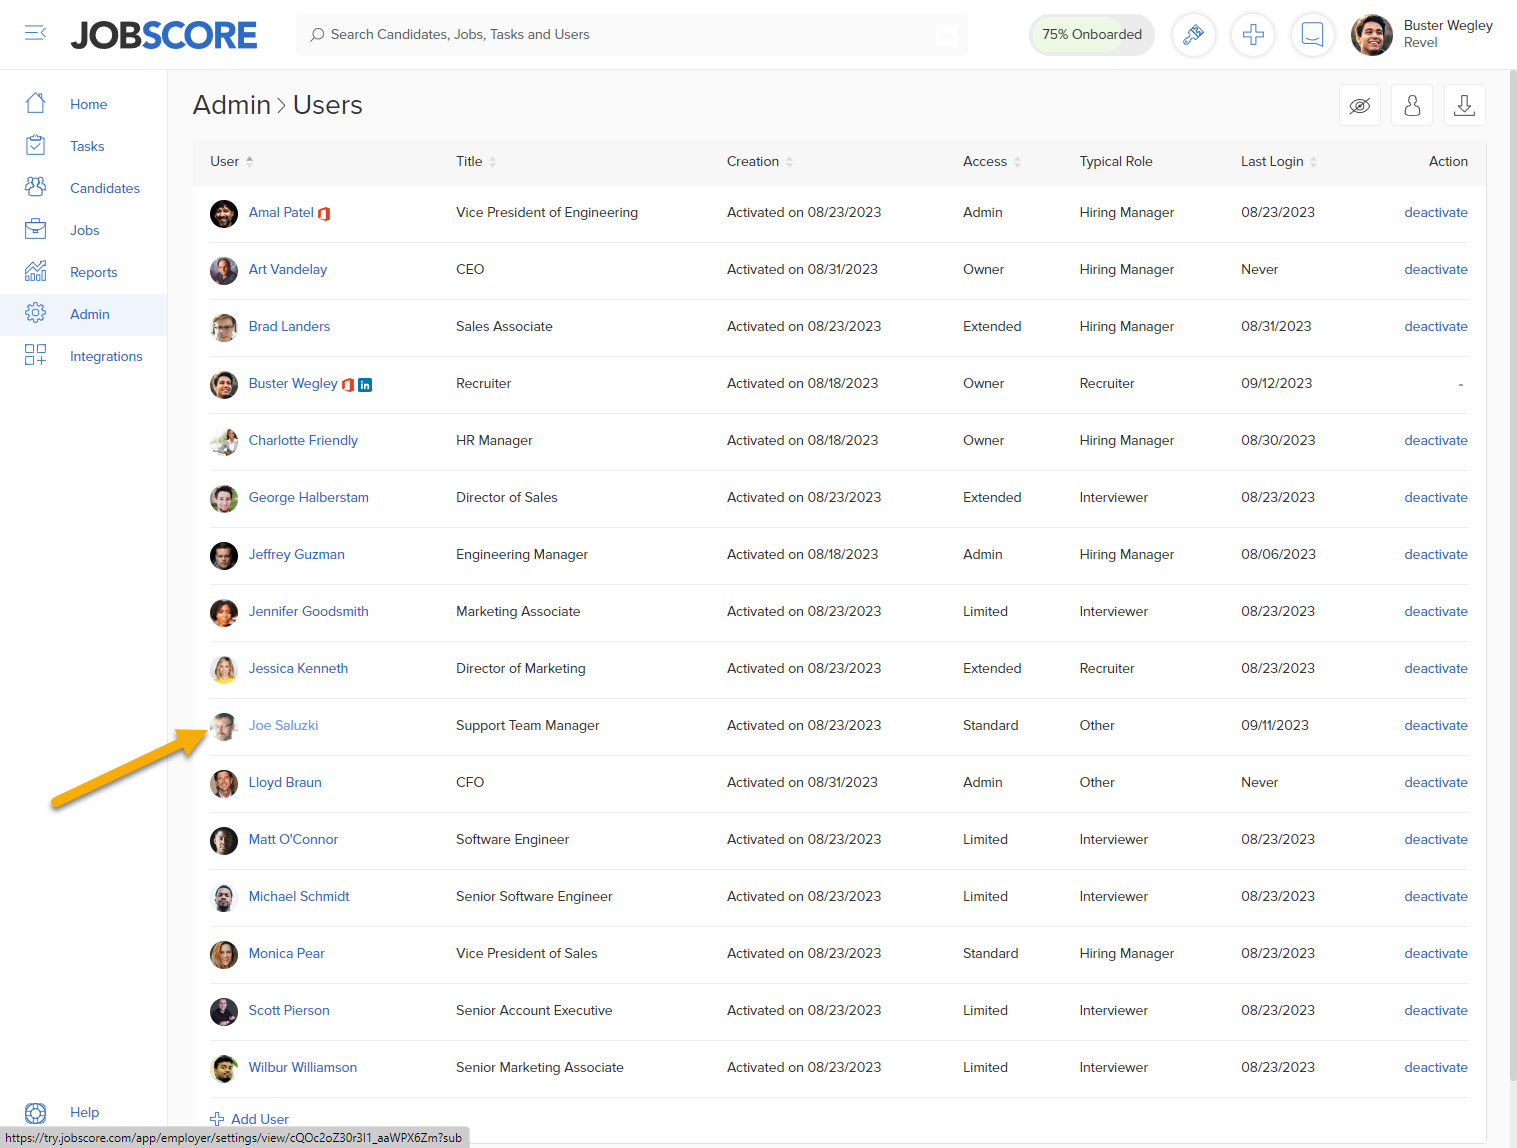The image size is (1517, 1148).
Task: Click the Office icon beside Amal Patel
Action: (324, 213)
